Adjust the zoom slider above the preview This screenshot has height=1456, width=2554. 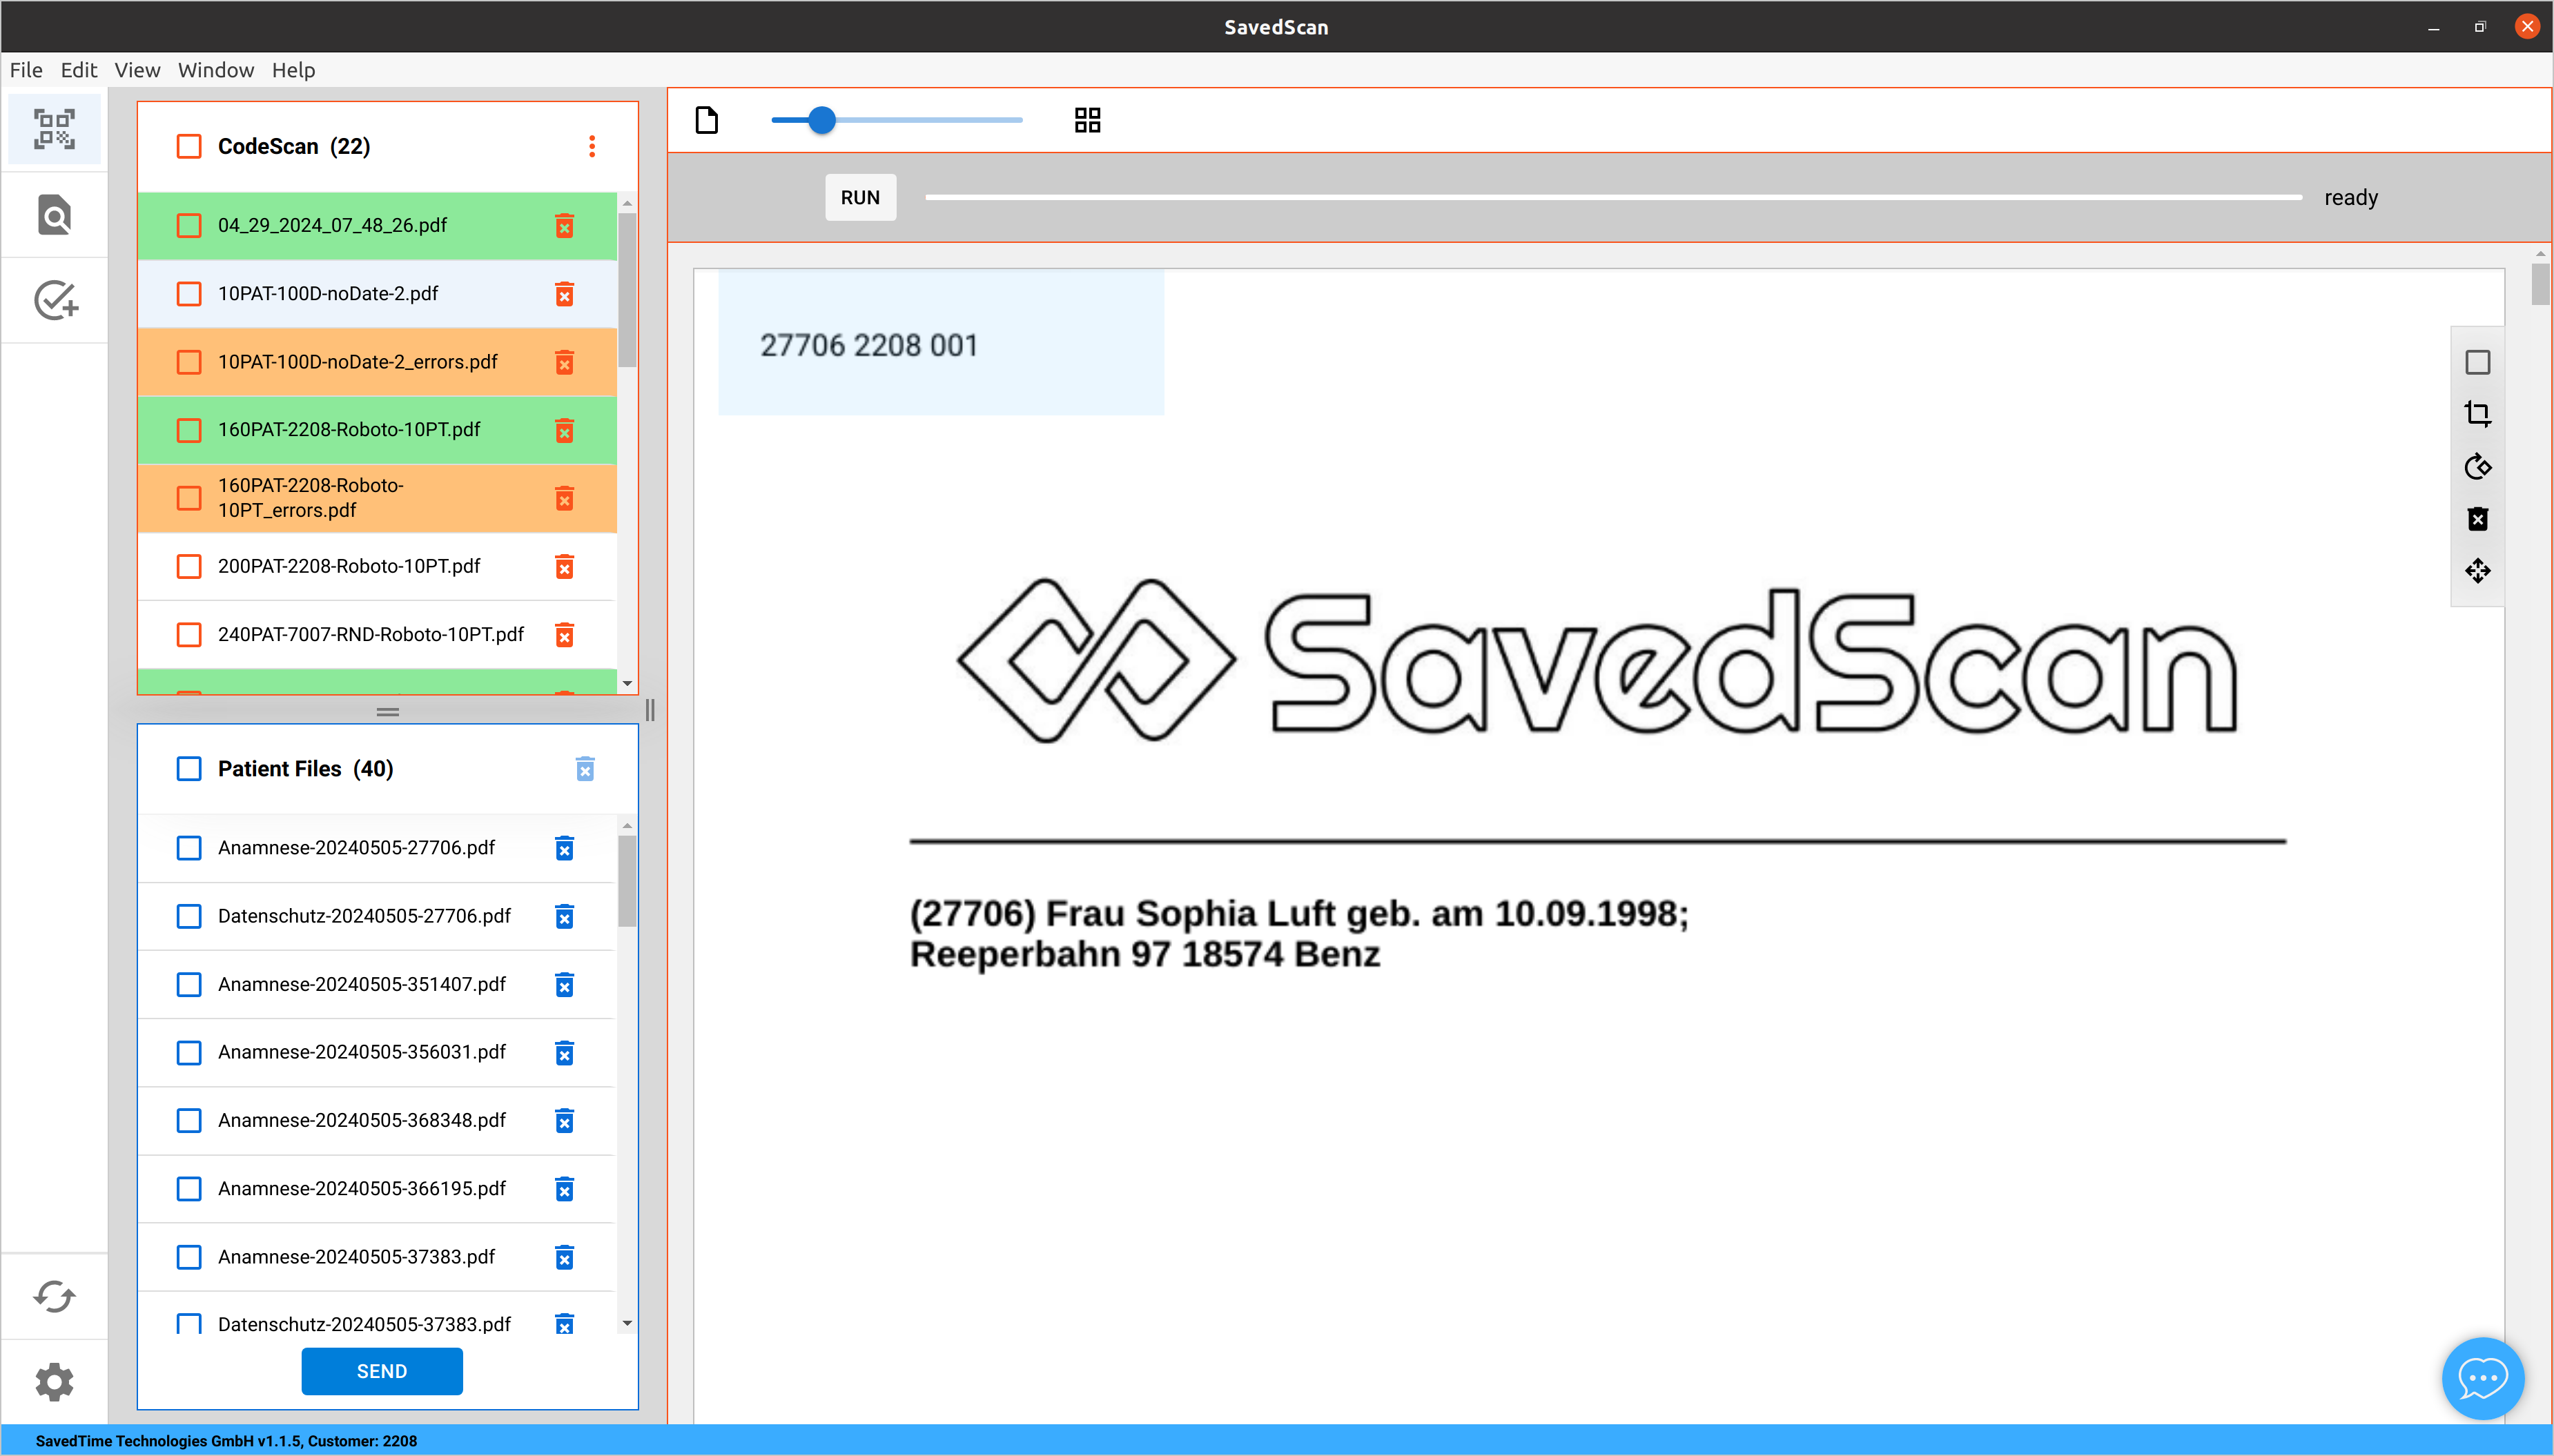pos(822,119)
